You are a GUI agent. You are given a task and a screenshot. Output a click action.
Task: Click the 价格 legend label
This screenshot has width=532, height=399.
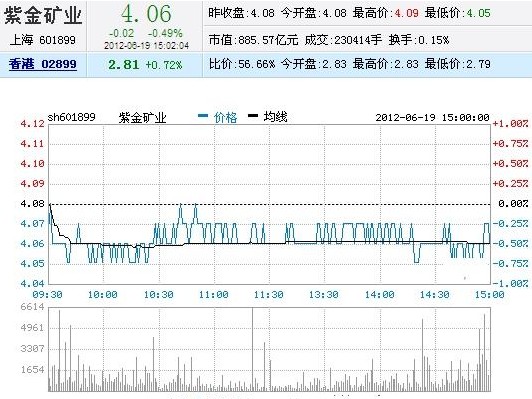coord(226,117)
